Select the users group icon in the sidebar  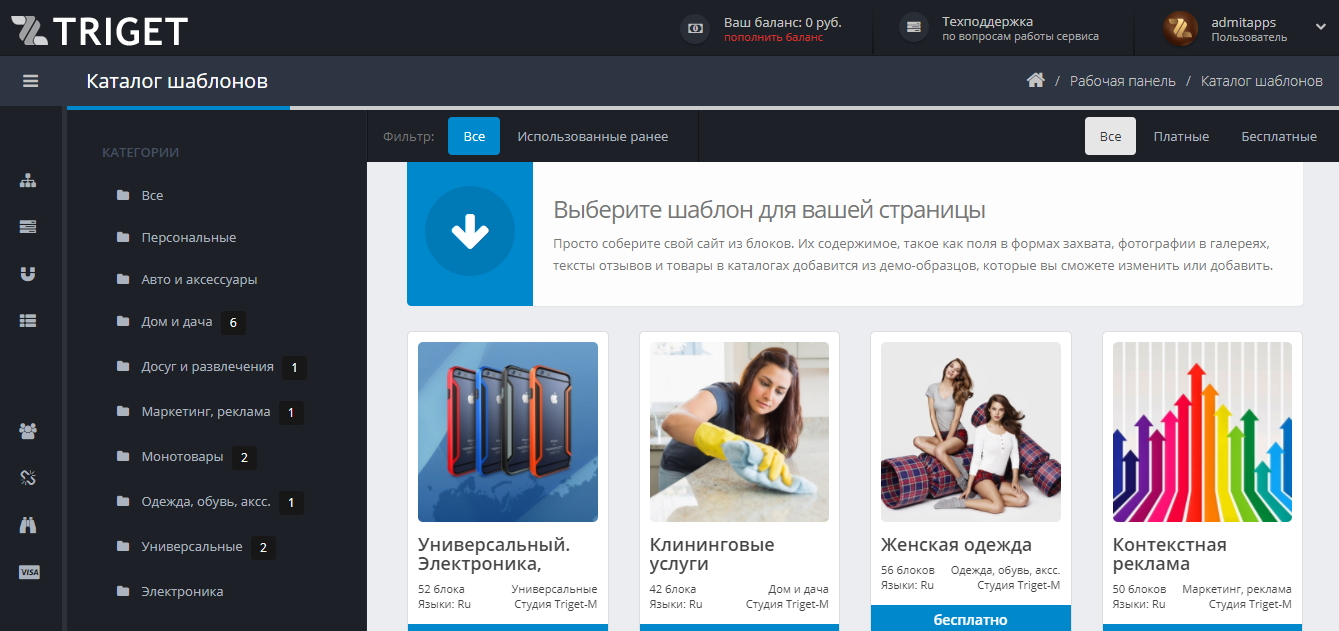[28, 430]
